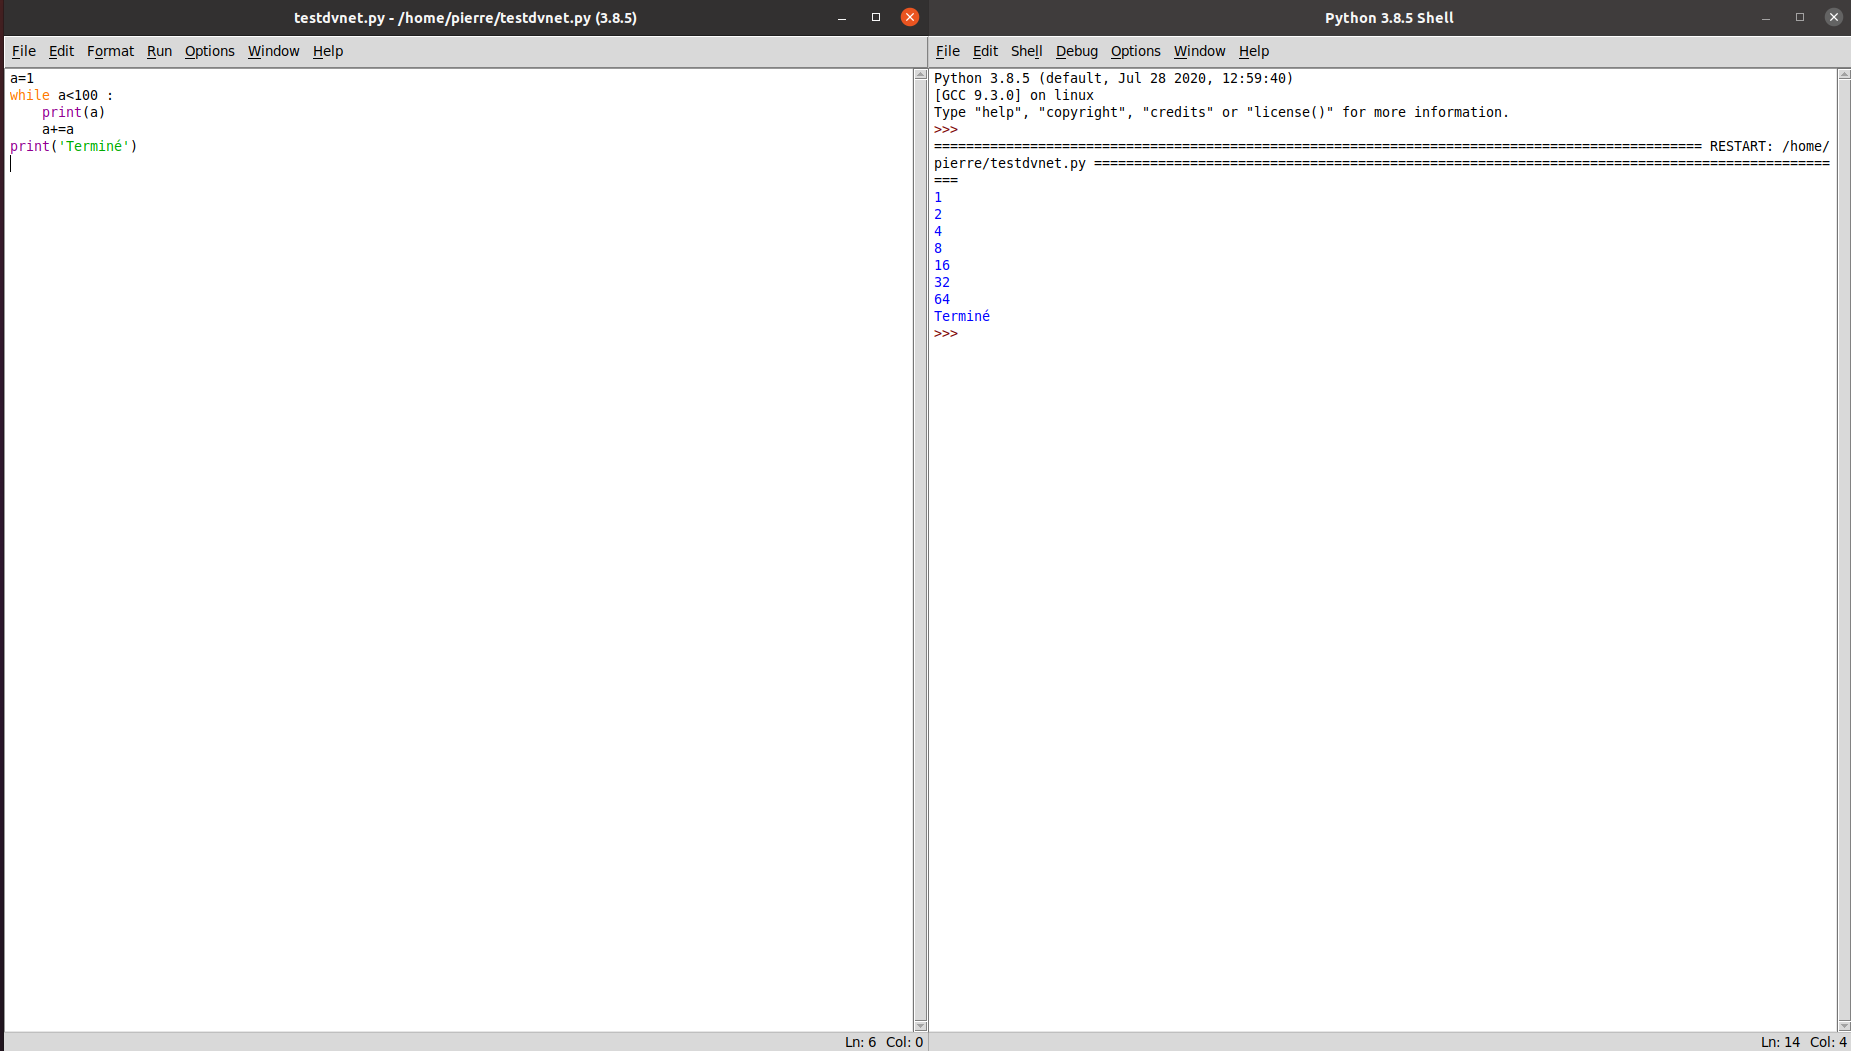Open the Options menu in editor window

(209, 51)
